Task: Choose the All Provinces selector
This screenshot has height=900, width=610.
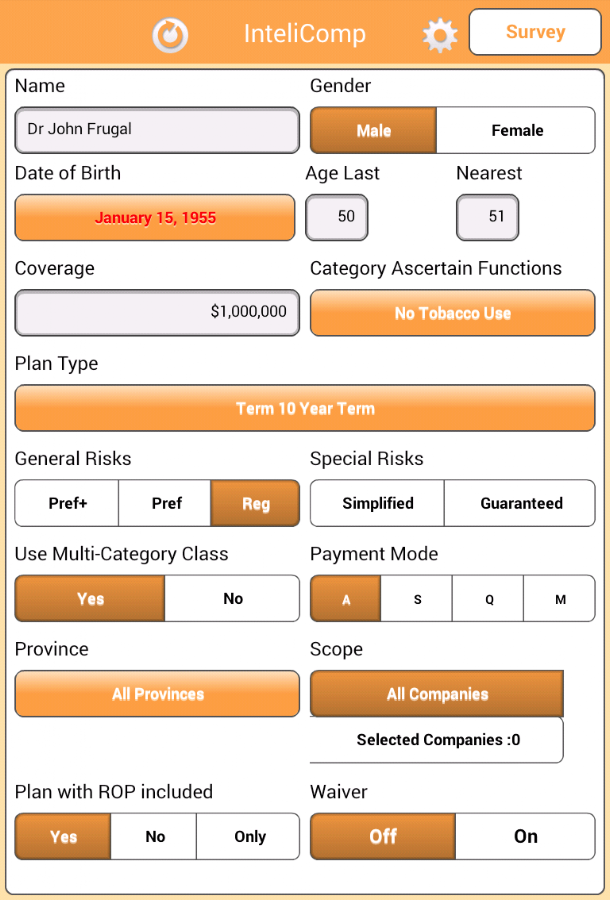Action: click(157, 694)
